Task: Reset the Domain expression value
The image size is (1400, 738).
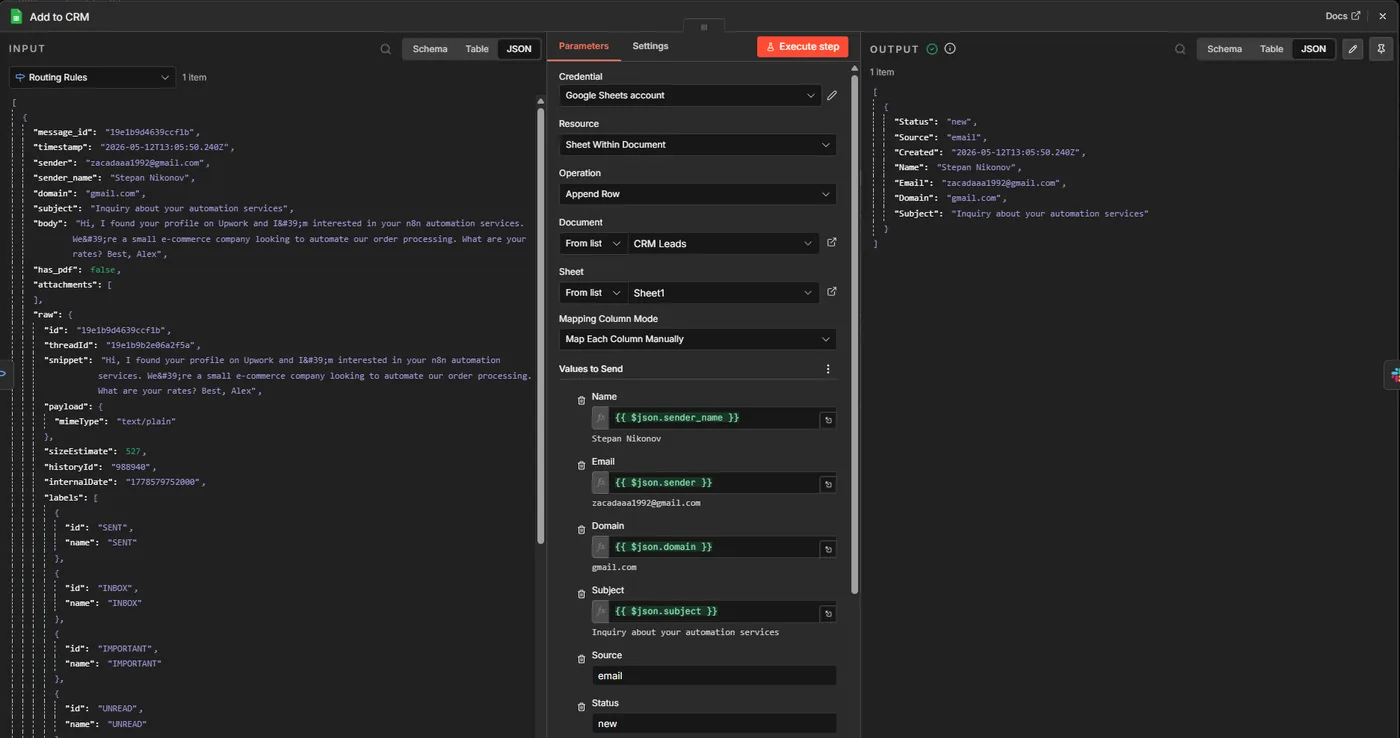Action: pyautogui.click(x=828, y=549)
